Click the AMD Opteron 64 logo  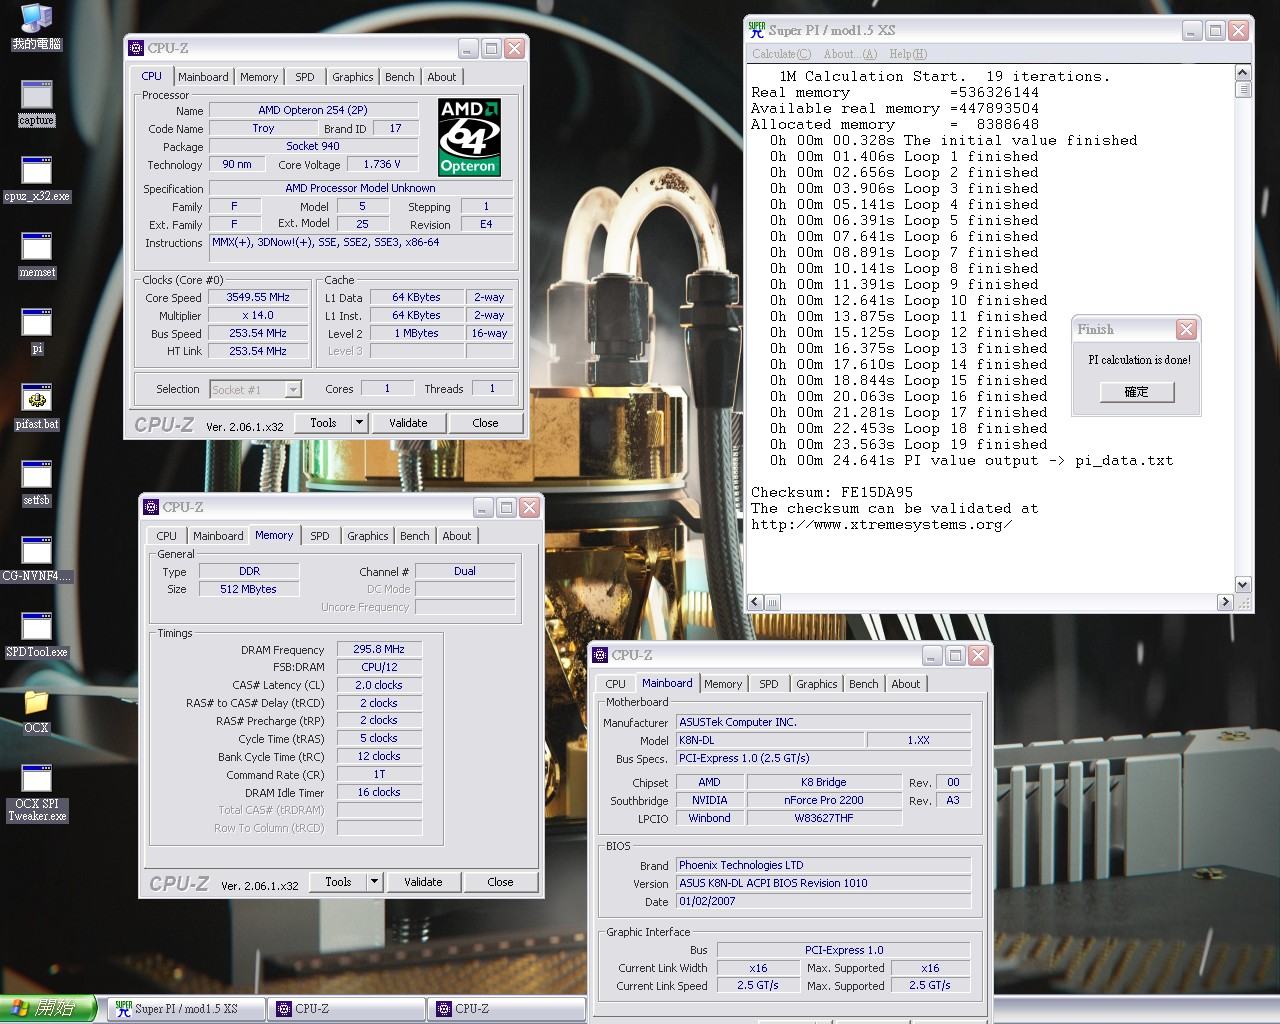[x=469, y=137]
